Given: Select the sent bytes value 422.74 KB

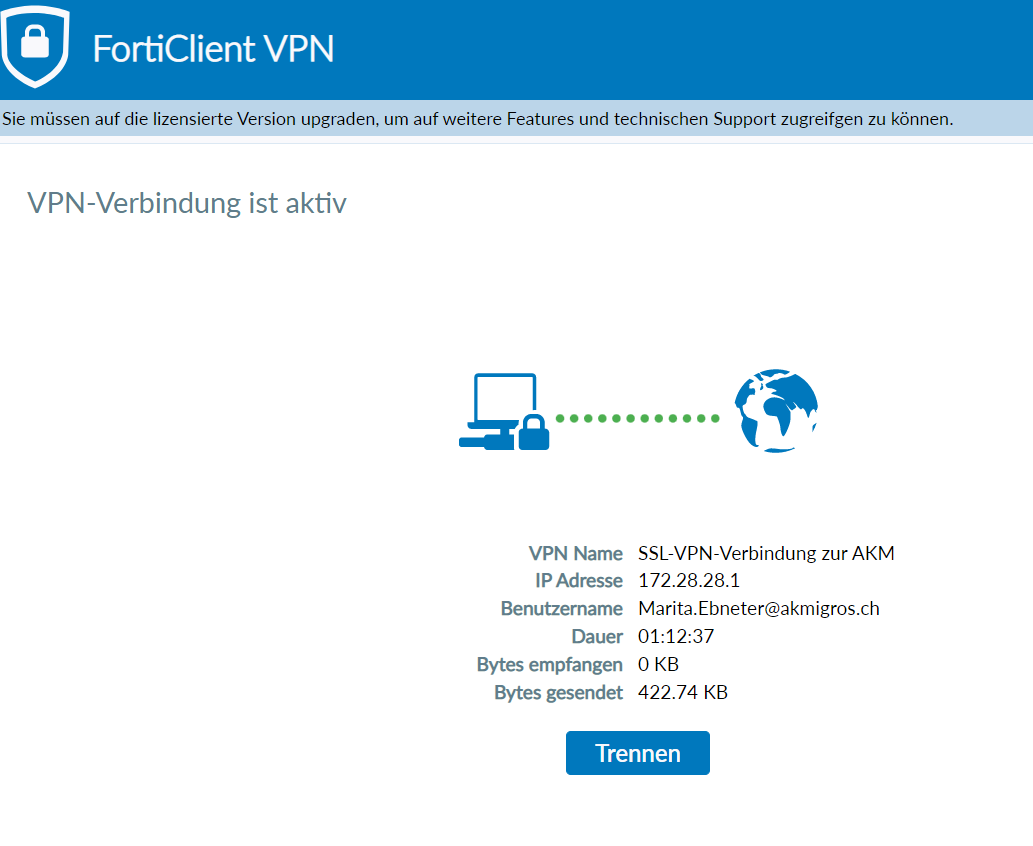Looking at the screenshot, I should pos(683,693).
